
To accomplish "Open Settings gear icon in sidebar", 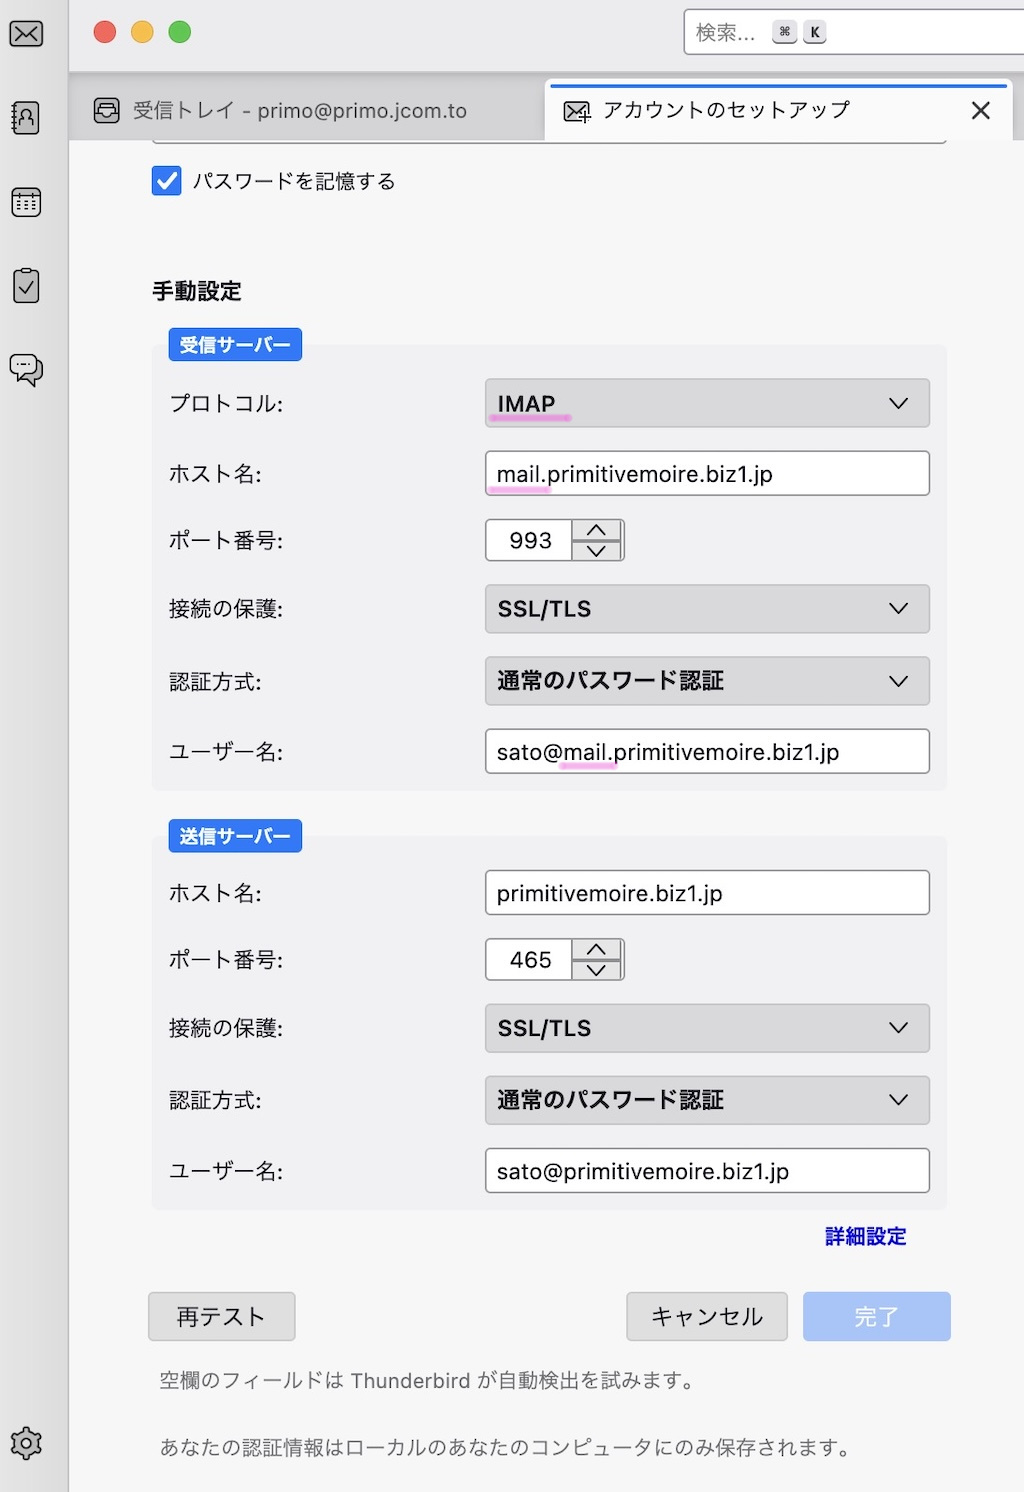I will [26, 1443].
